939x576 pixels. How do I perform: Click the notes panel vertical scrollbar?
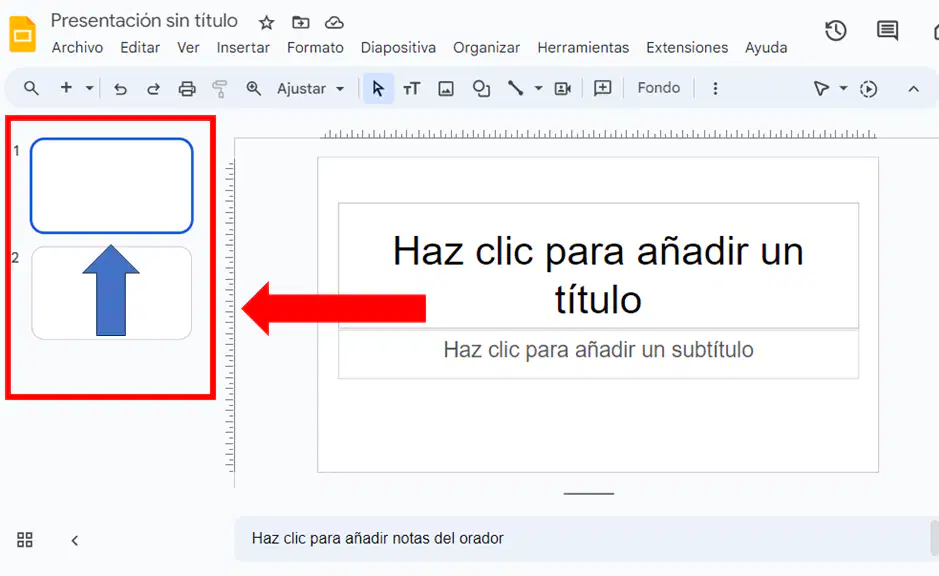tap(934, 538)
